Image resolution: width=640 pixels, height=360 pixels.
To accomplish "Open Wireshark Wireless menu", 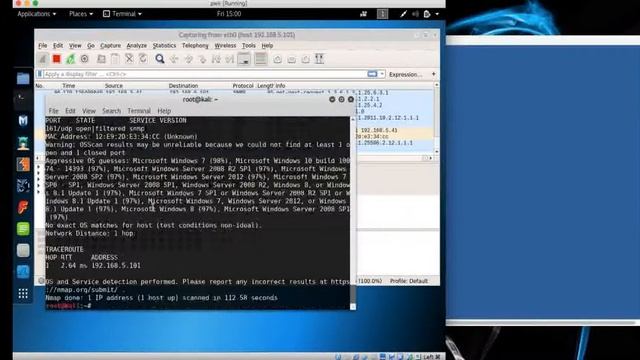I will (225, 46).
